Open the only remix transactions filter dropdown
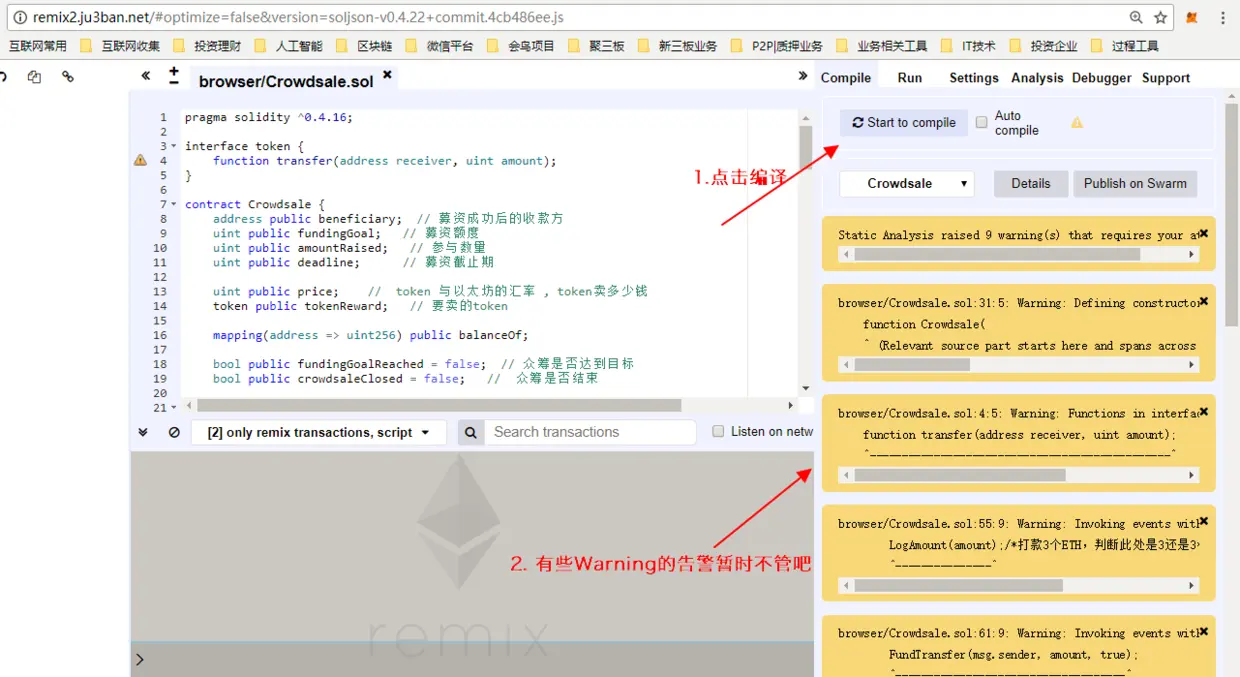The image size is (1240, 677). tap(318, 432)
